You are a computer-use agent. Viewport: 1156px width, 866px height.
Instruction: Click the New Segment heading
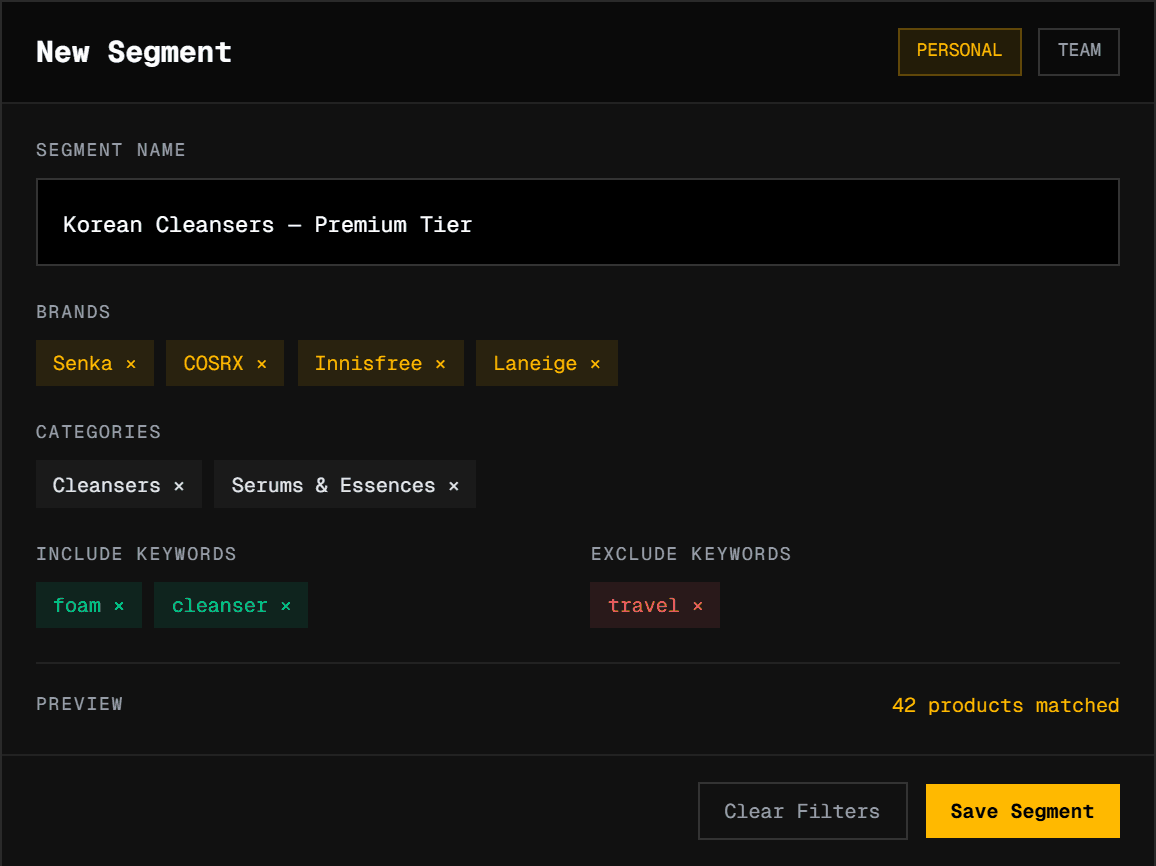pyautogui.click(x=134, y=52)
